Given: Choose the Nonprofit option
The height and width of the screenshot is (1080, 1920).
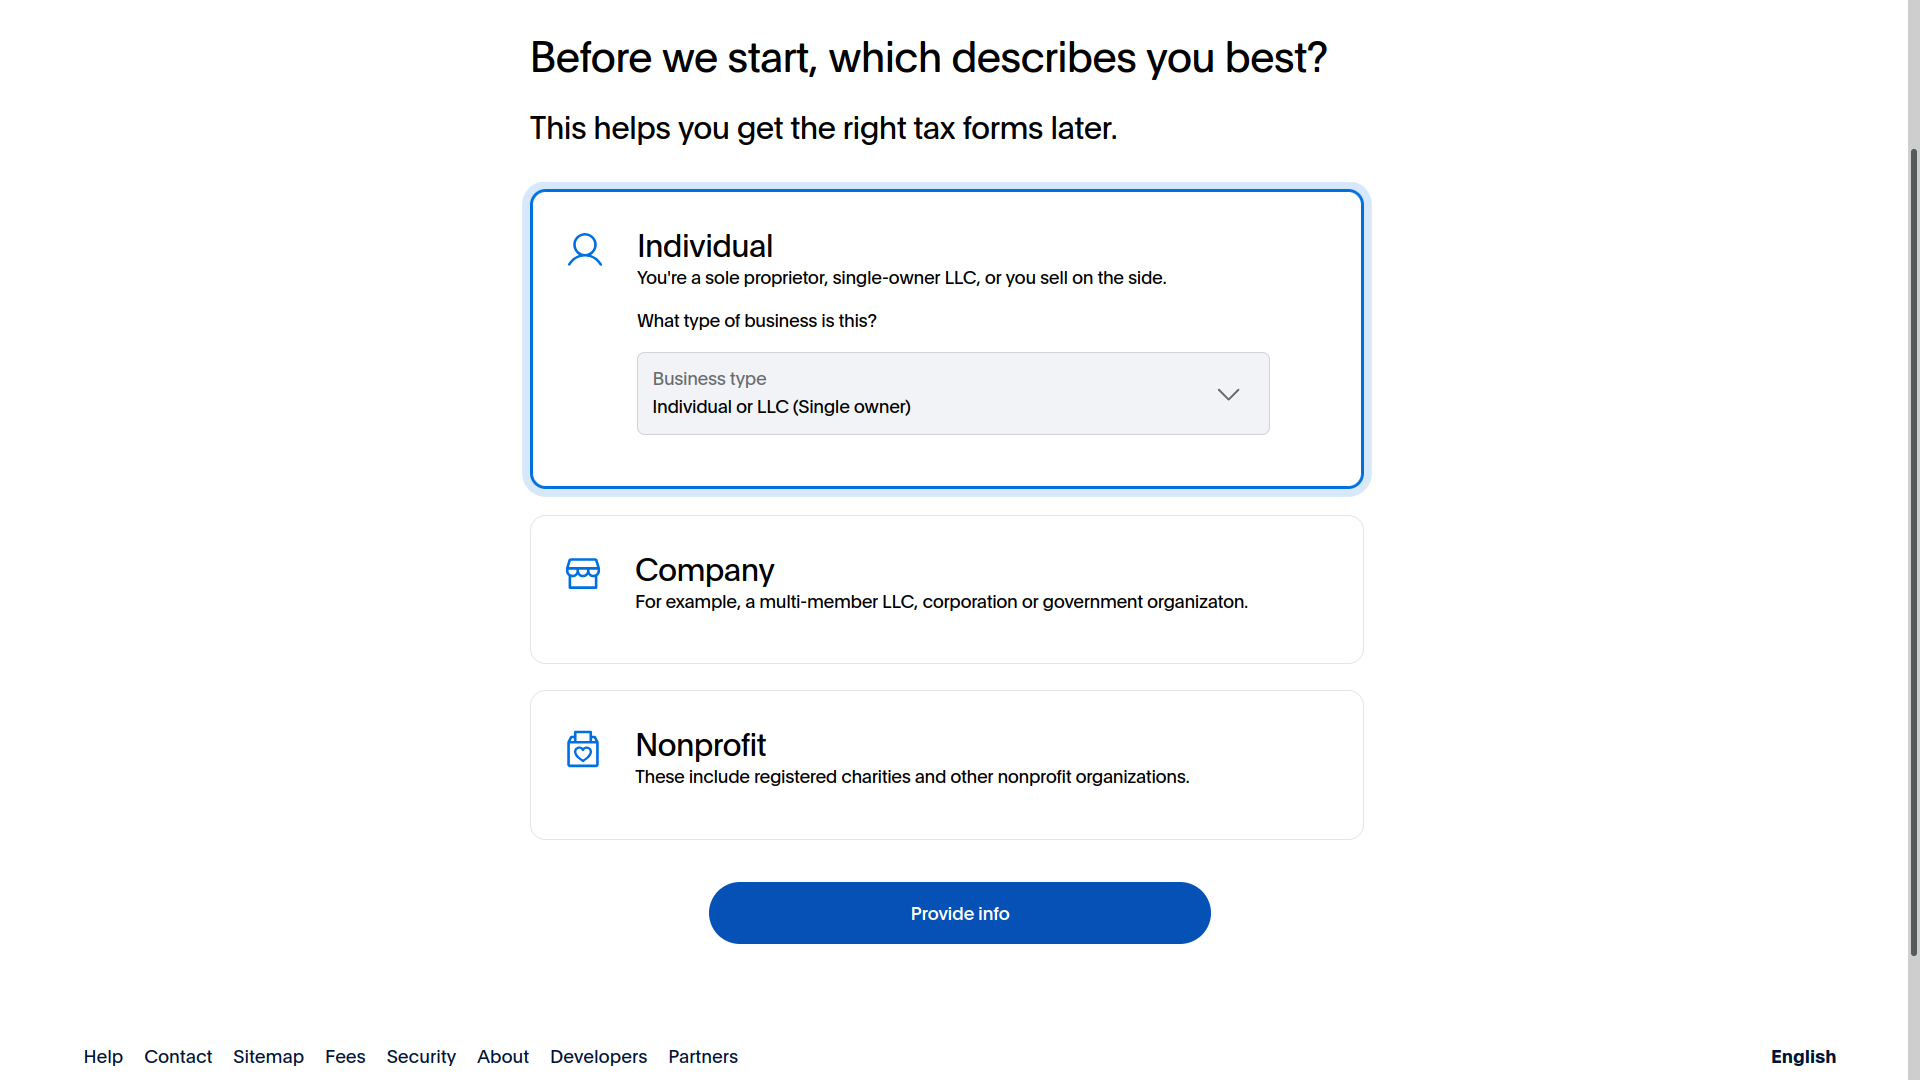Looking at the screenshot, I should point(946,764).
